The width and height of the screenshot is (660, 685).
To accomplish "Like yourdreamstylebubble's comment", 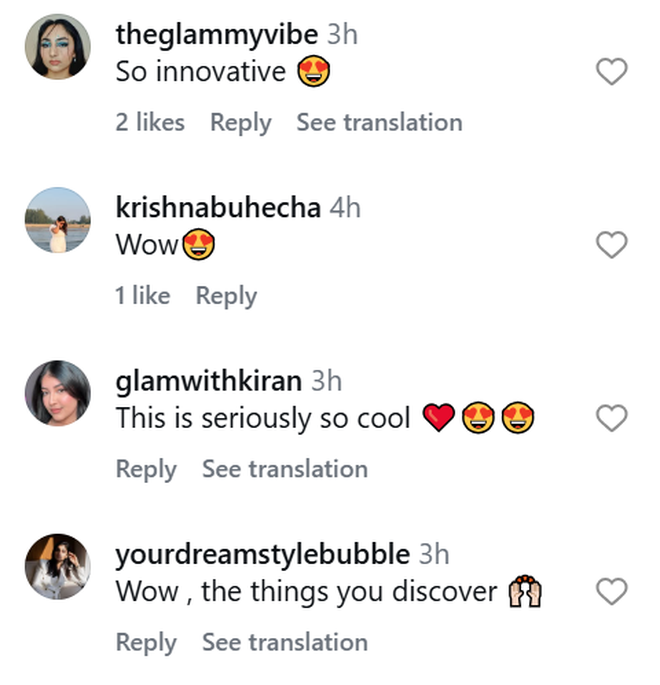I will (x=611, y=592).
